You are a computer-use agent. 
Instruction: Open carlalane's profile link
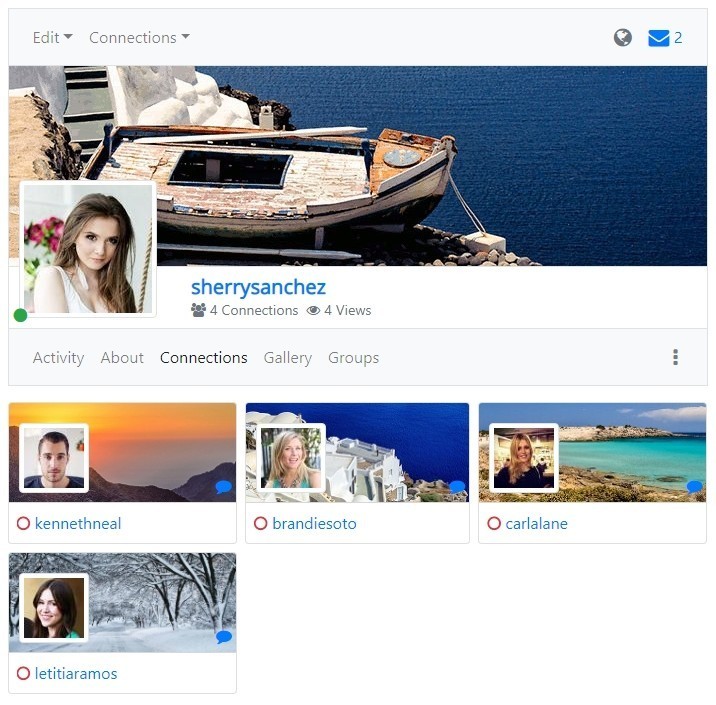(x=537, y=523)
